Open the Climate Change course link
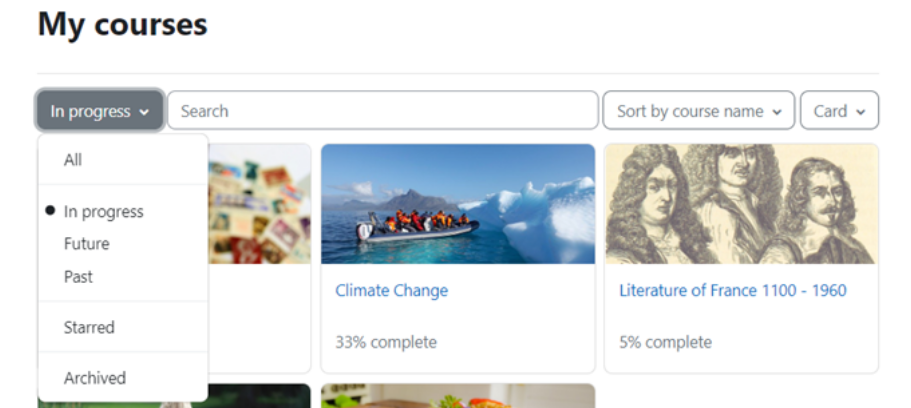Screen dimensions: 911x408 pyautogui.click(x=391, y=291)
